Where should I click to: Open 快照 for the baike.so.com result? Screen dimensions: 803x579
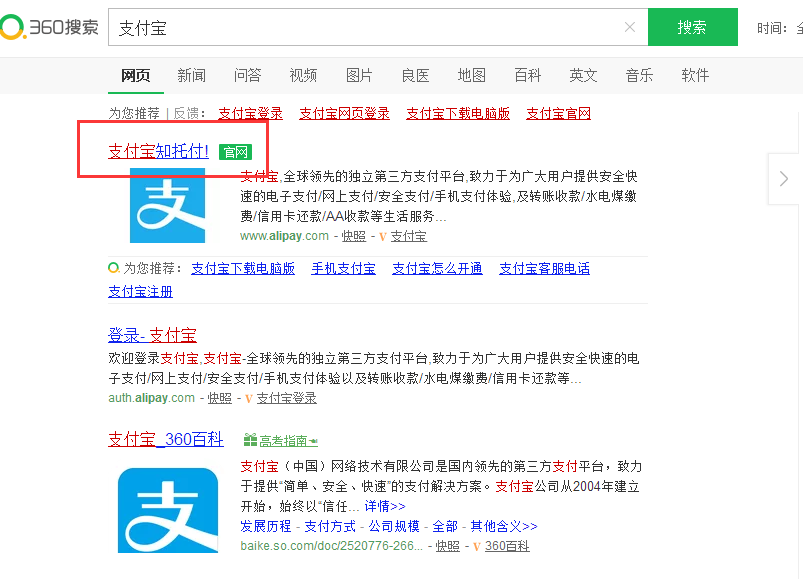click(x=448, y=546)
